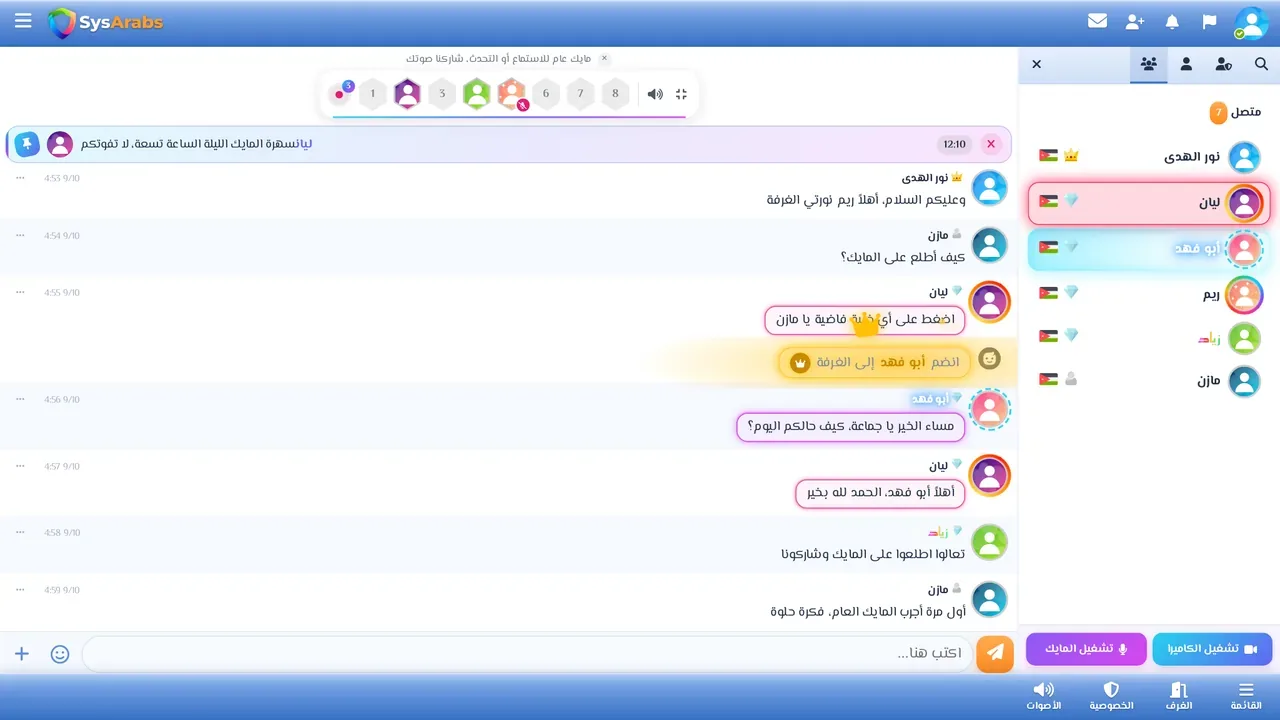Open options for أبو فهد's 4:56 message
Viewport: 1280px width, 720px height.
click(20, 399)
